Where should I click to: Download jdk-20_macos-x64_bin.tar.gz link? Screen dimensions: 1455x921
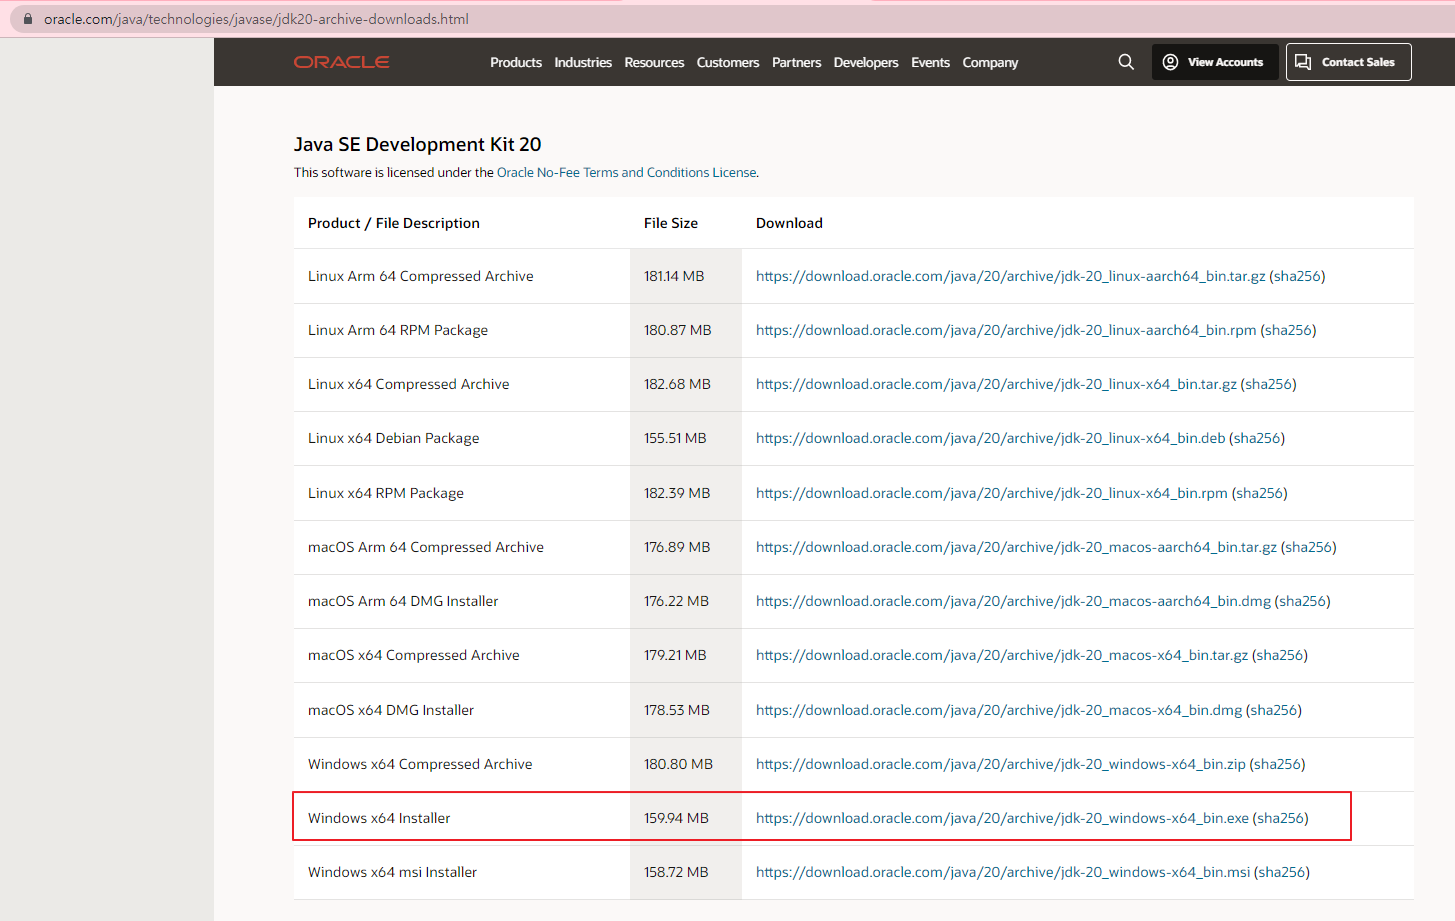[1002, 655]
